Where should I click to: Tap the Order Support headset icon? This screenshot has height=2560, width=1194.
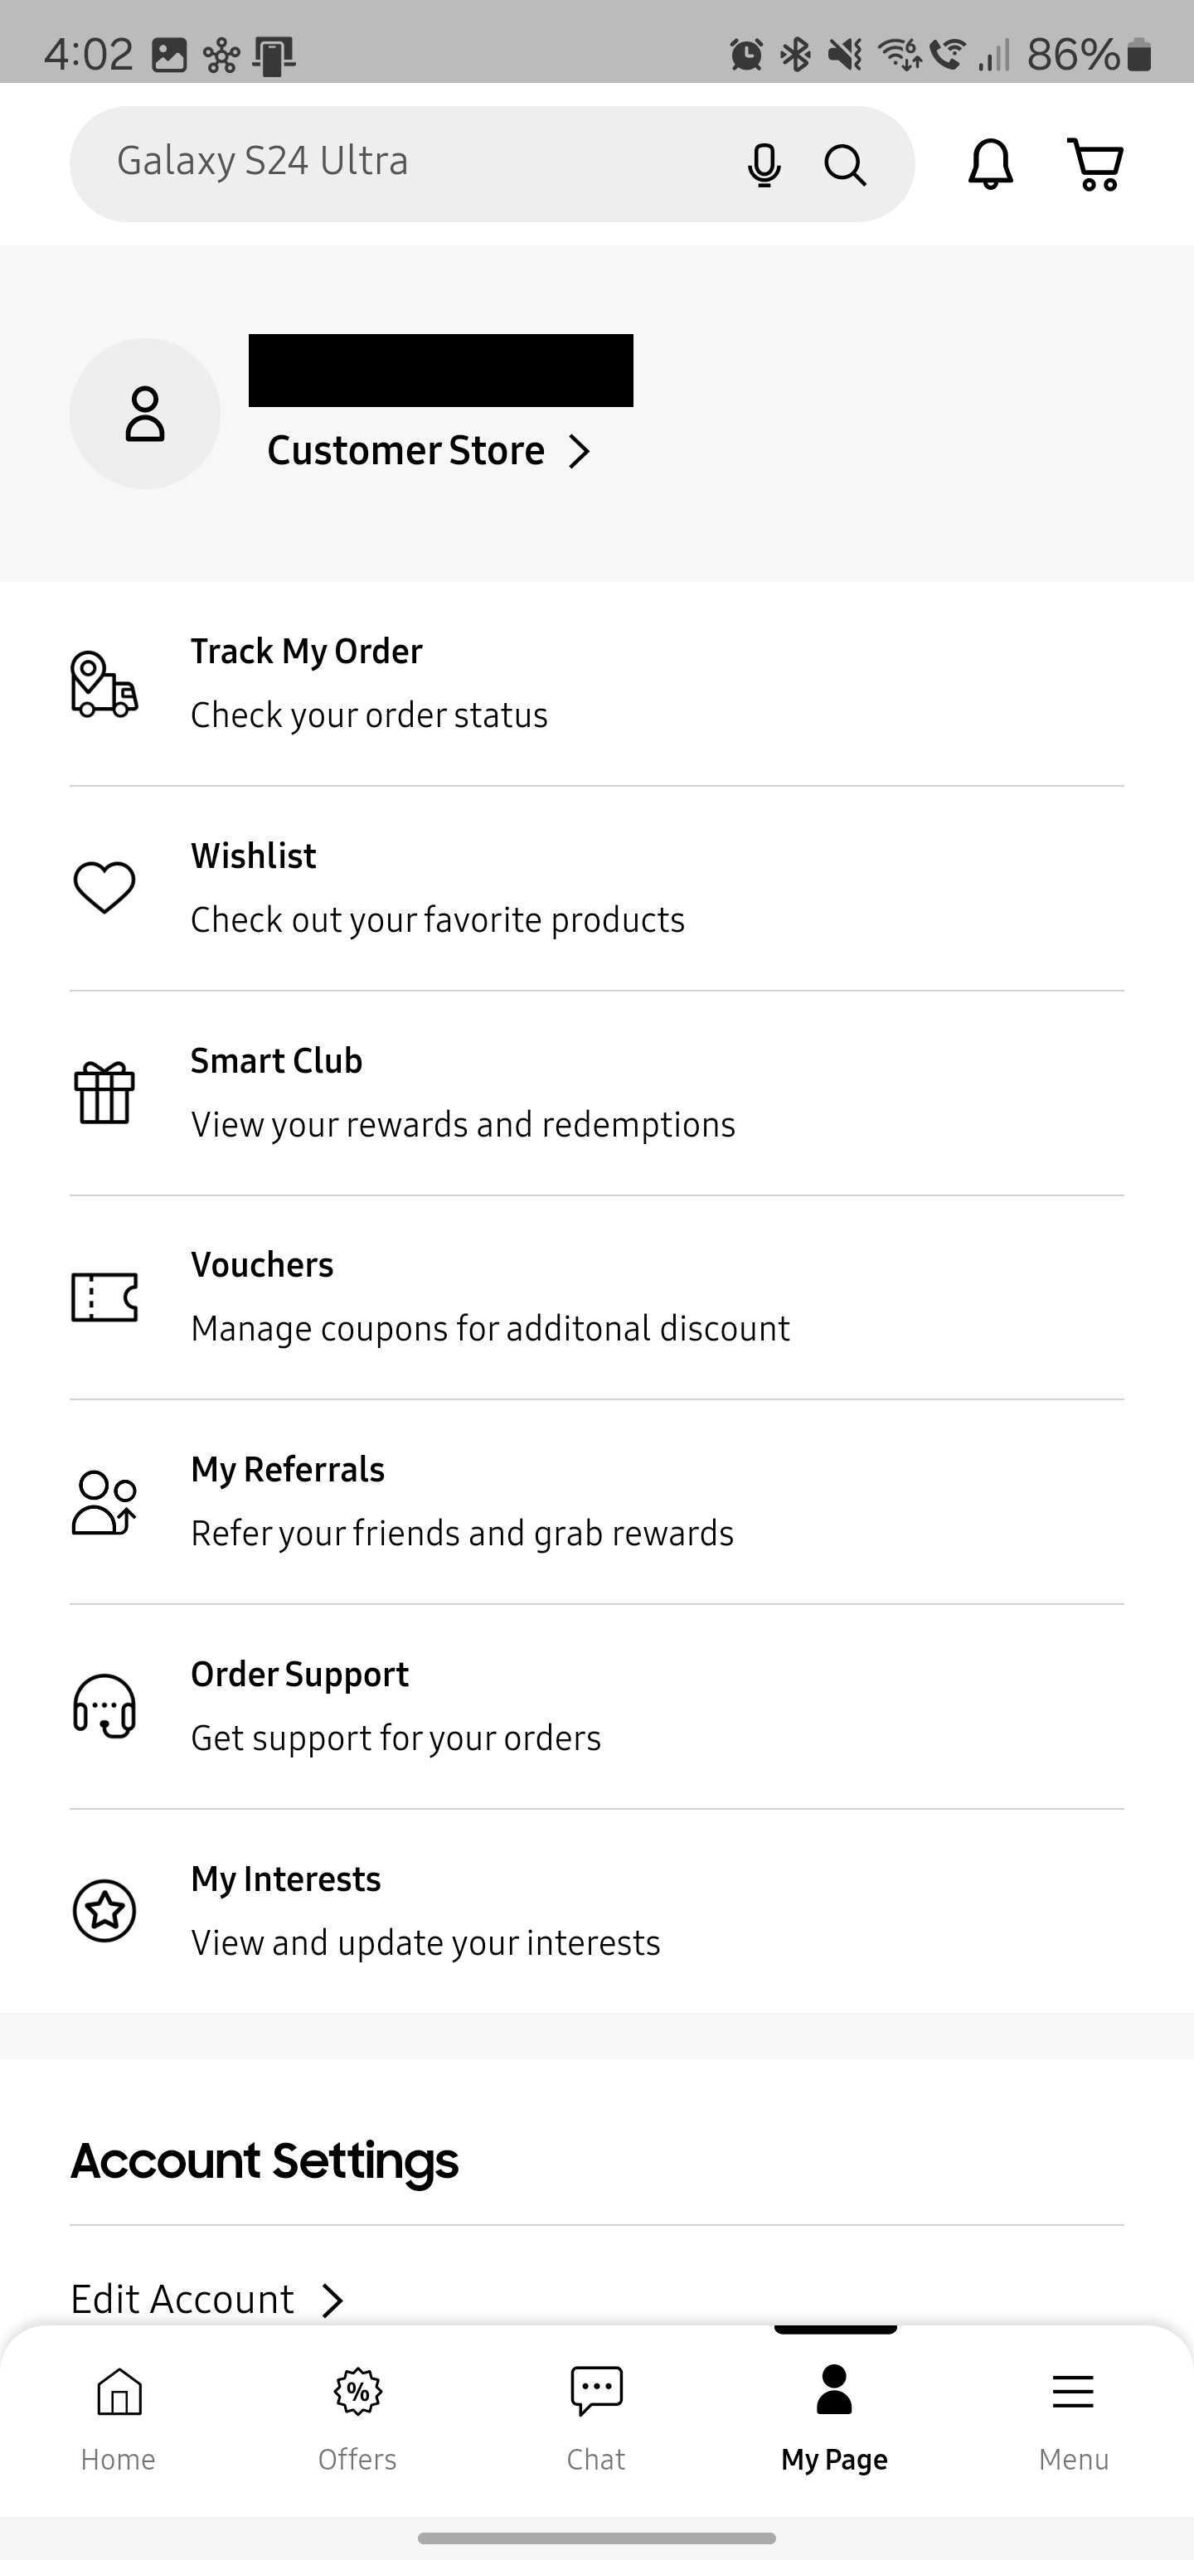pyautogui.click(x=104, y=1706)
